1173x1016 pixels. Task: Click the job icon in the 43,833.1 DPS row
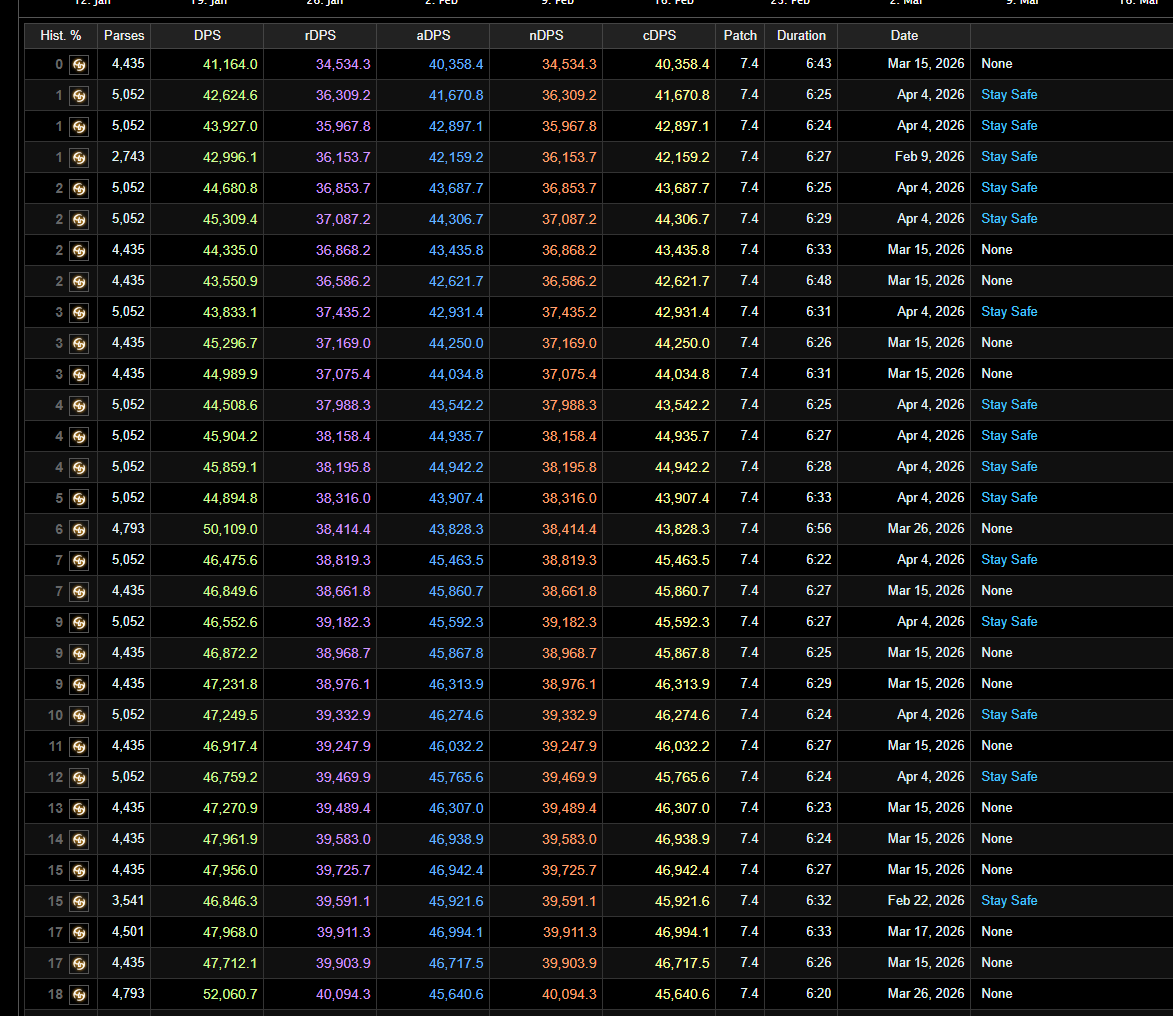pyautogui.click(x=79, y=313)
